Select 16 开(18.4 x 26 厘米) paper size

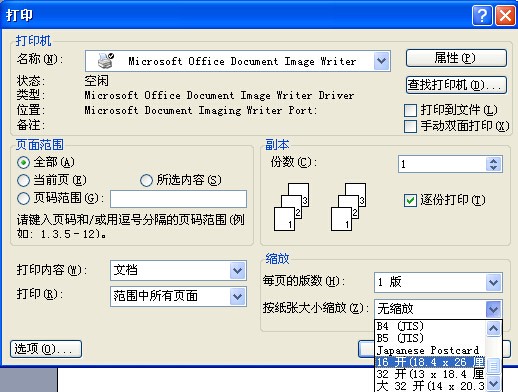pyautogui.click(x=430, y=362)
